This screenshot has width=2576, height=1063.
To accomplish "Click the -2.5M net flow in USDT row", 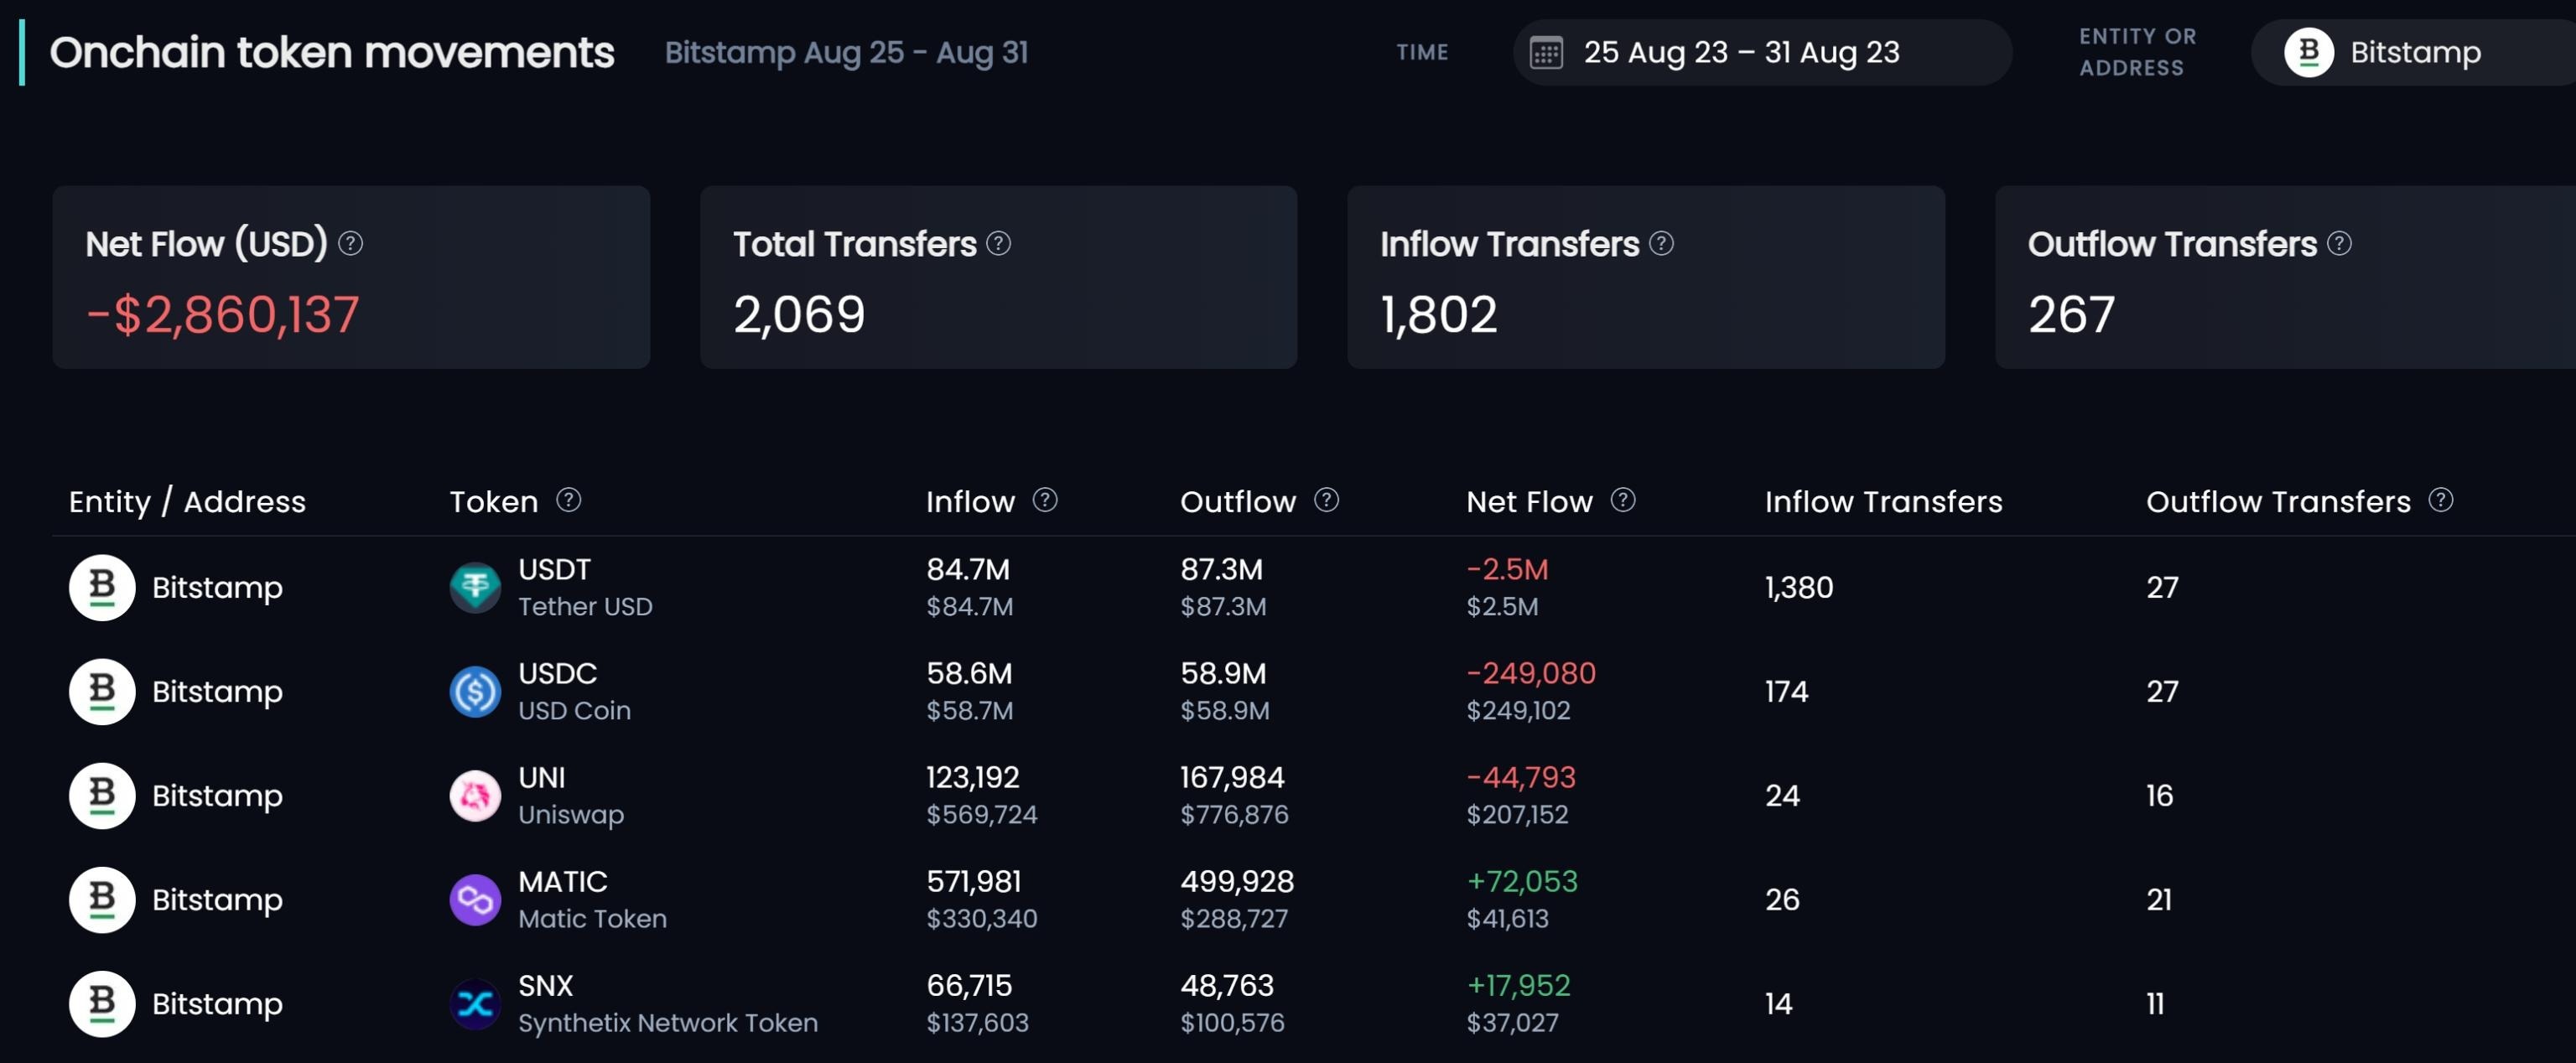I will 1507,569.
